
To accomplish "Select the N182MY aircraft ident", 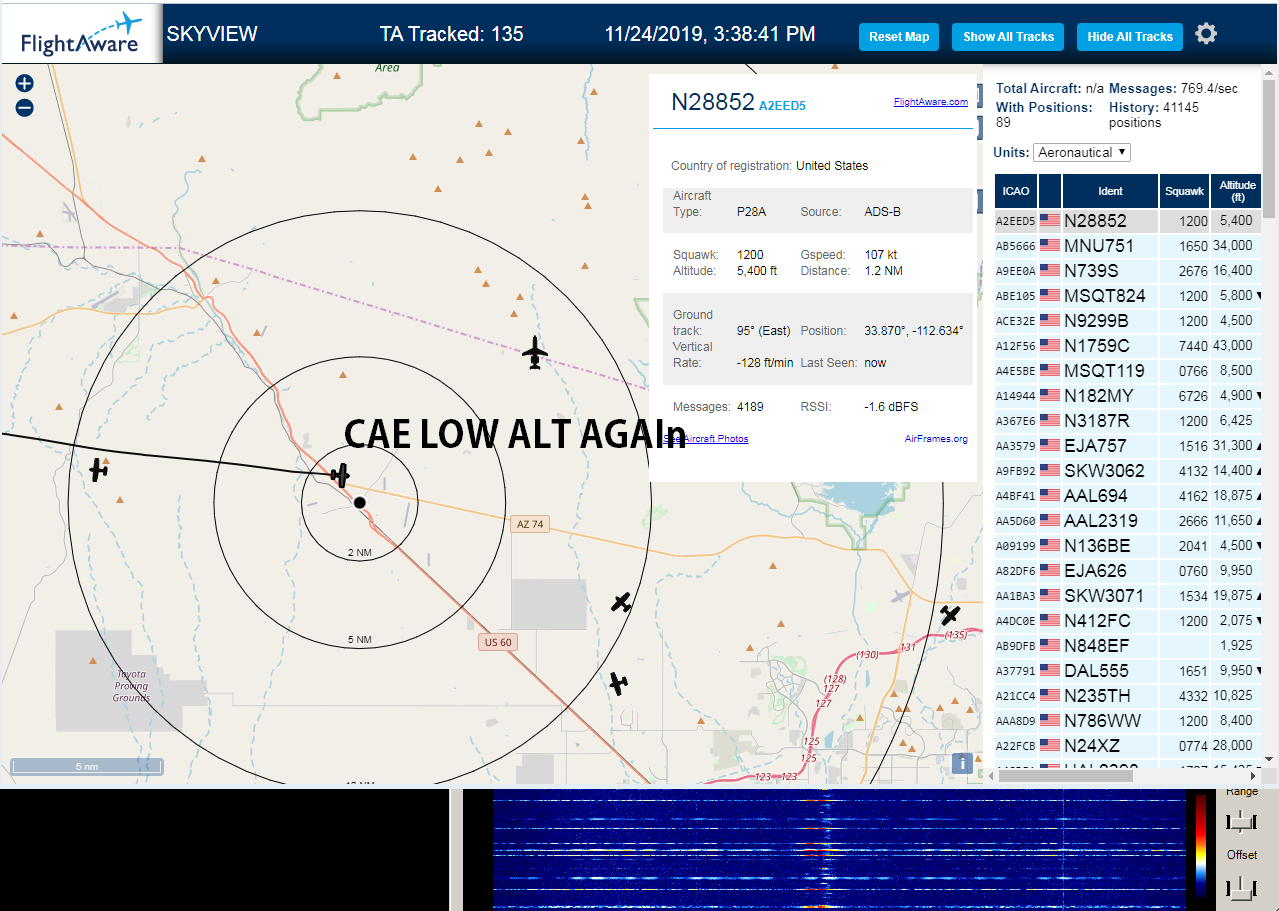I will click(x=1099, y=396).
